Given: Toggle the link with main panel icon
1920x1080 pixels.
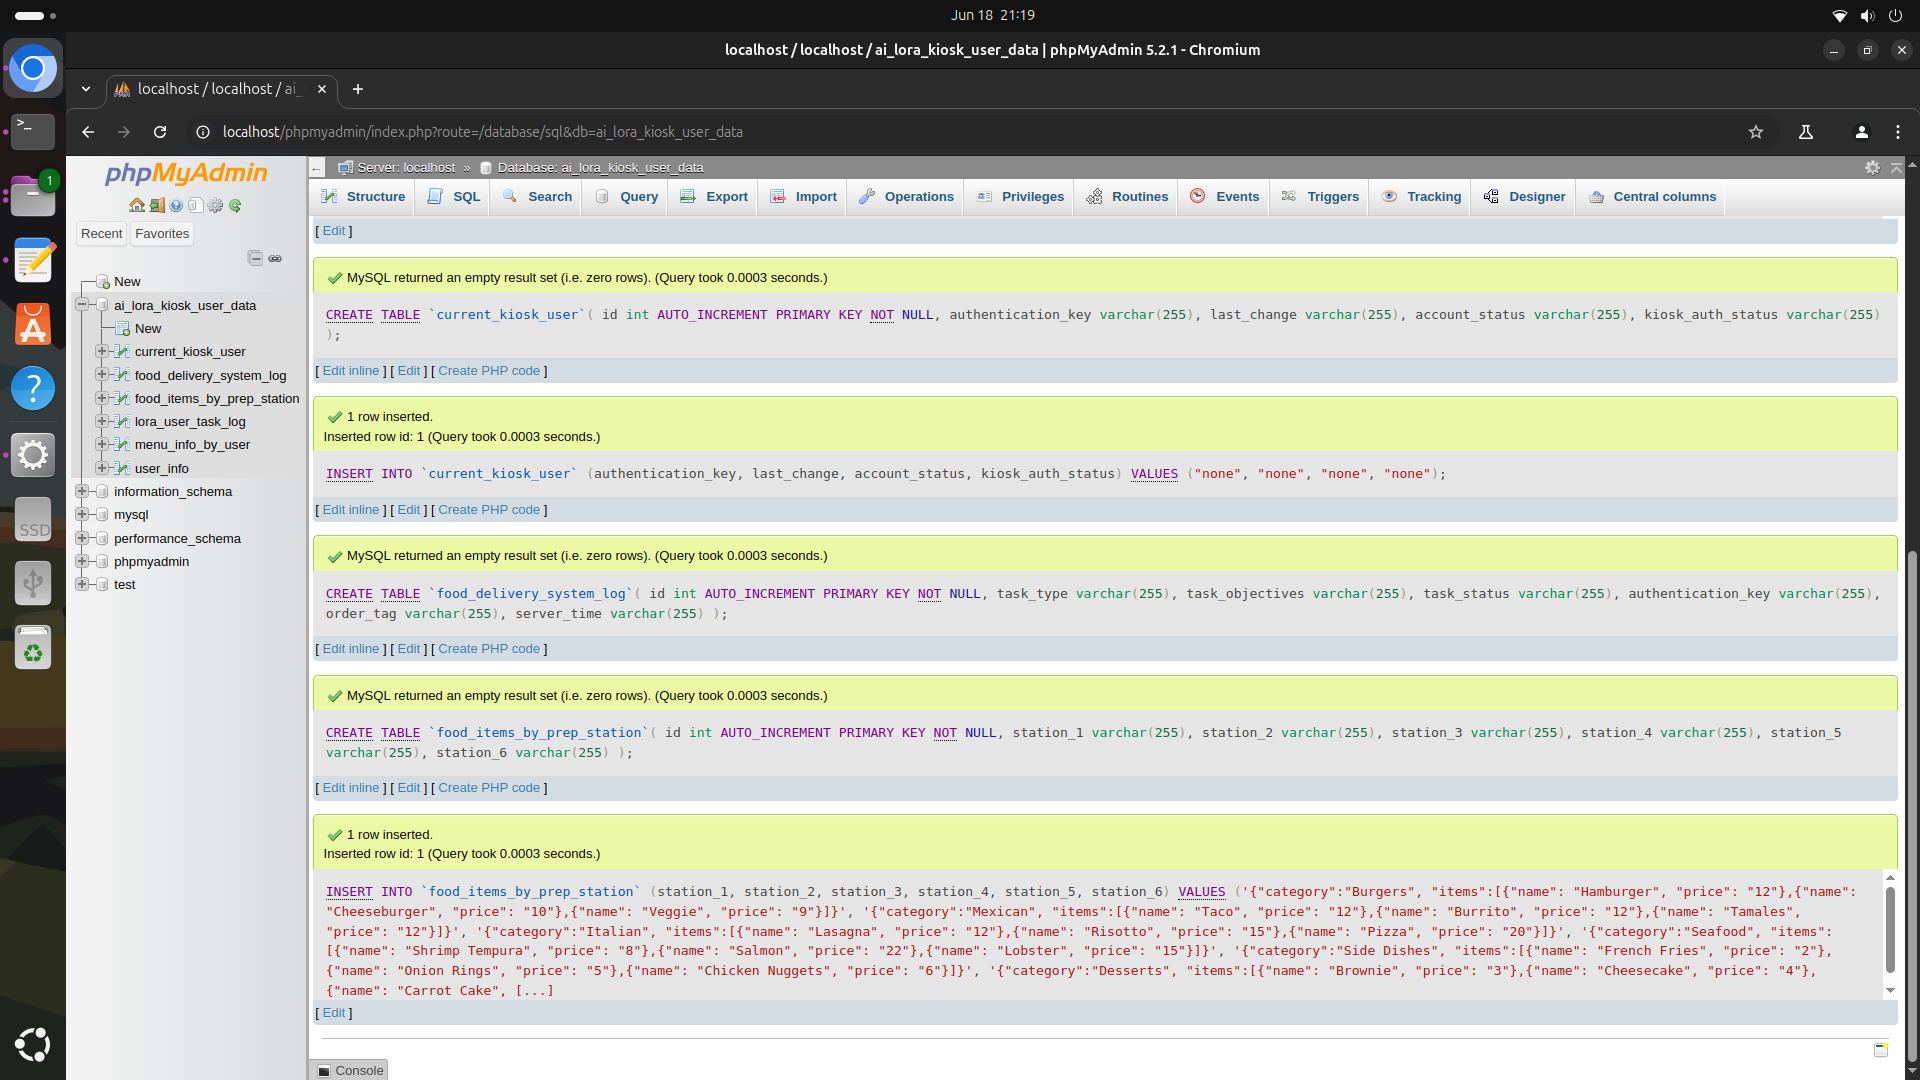Looking at the screenshot, I should click(275, 258).
